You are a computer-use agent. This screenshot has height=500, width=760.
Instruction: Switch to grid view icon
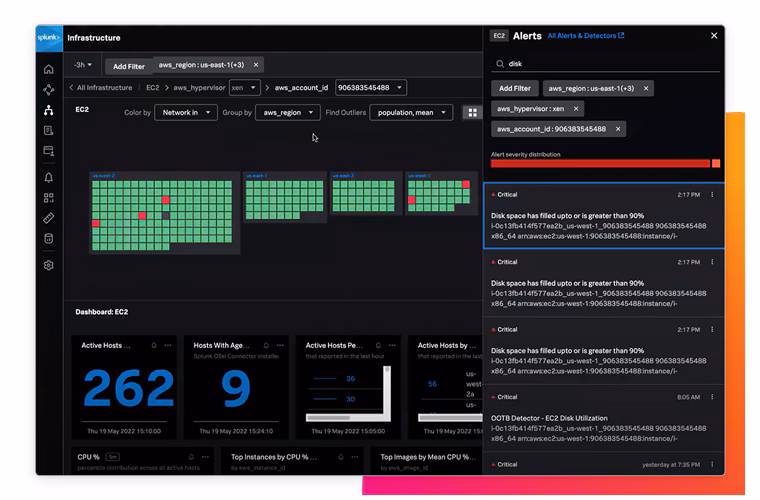point(472,113)
